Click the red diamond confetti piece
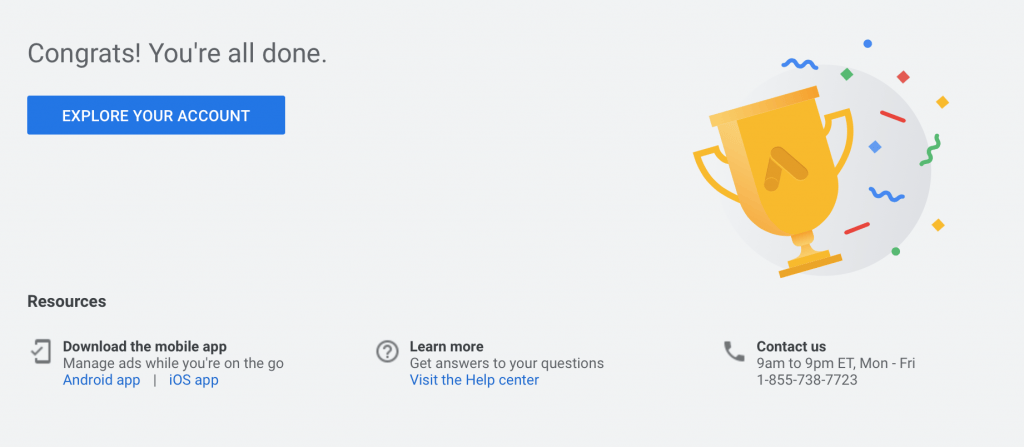The image size is (1024, 447). coord(903,77)
